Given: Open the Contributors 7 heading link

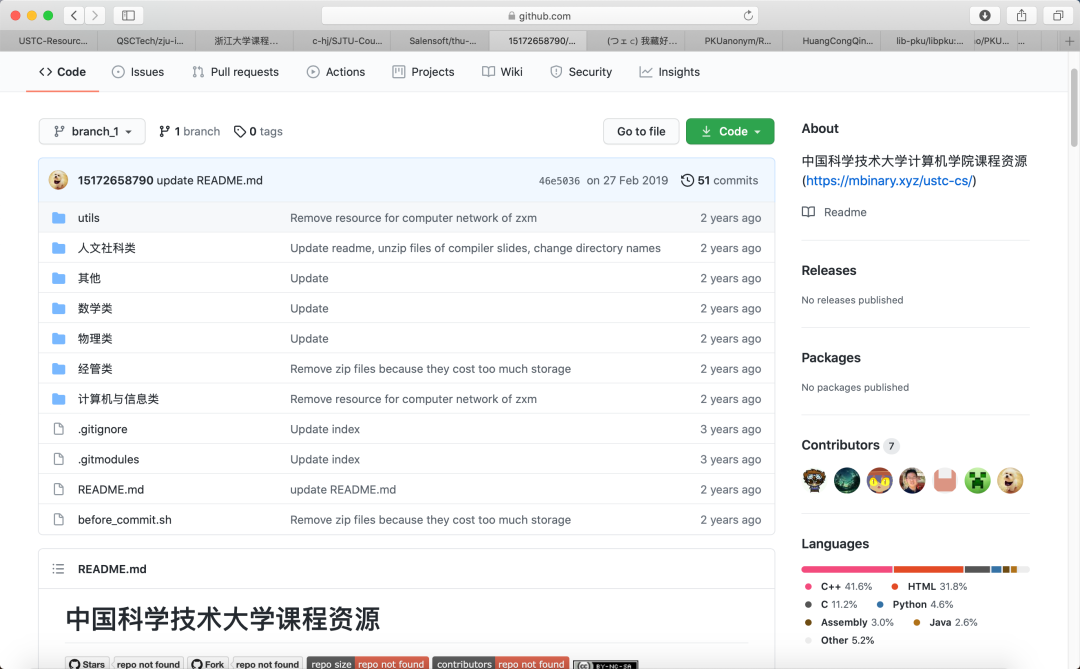Looking at the screenshot, I should tap(851, 445).
